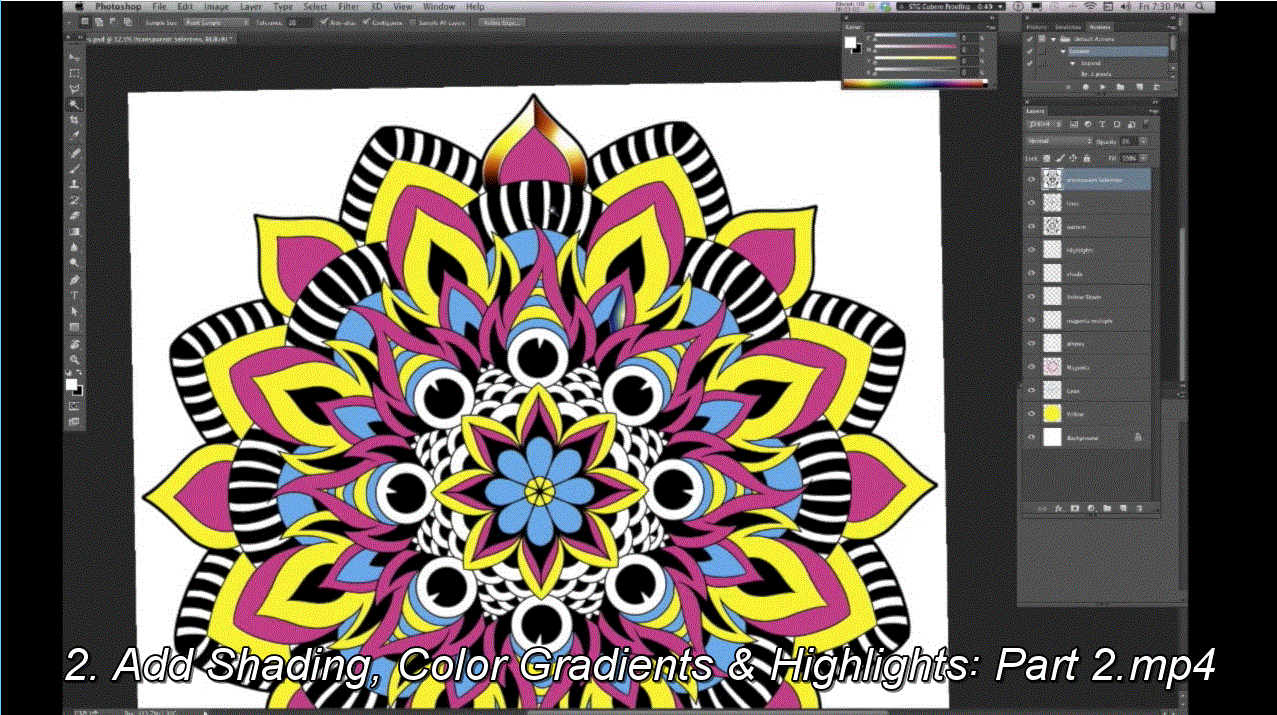The height and width of the screenshot is (715, 1277).
Task: Click Create new group folder icon
Action: (1107, 508)
